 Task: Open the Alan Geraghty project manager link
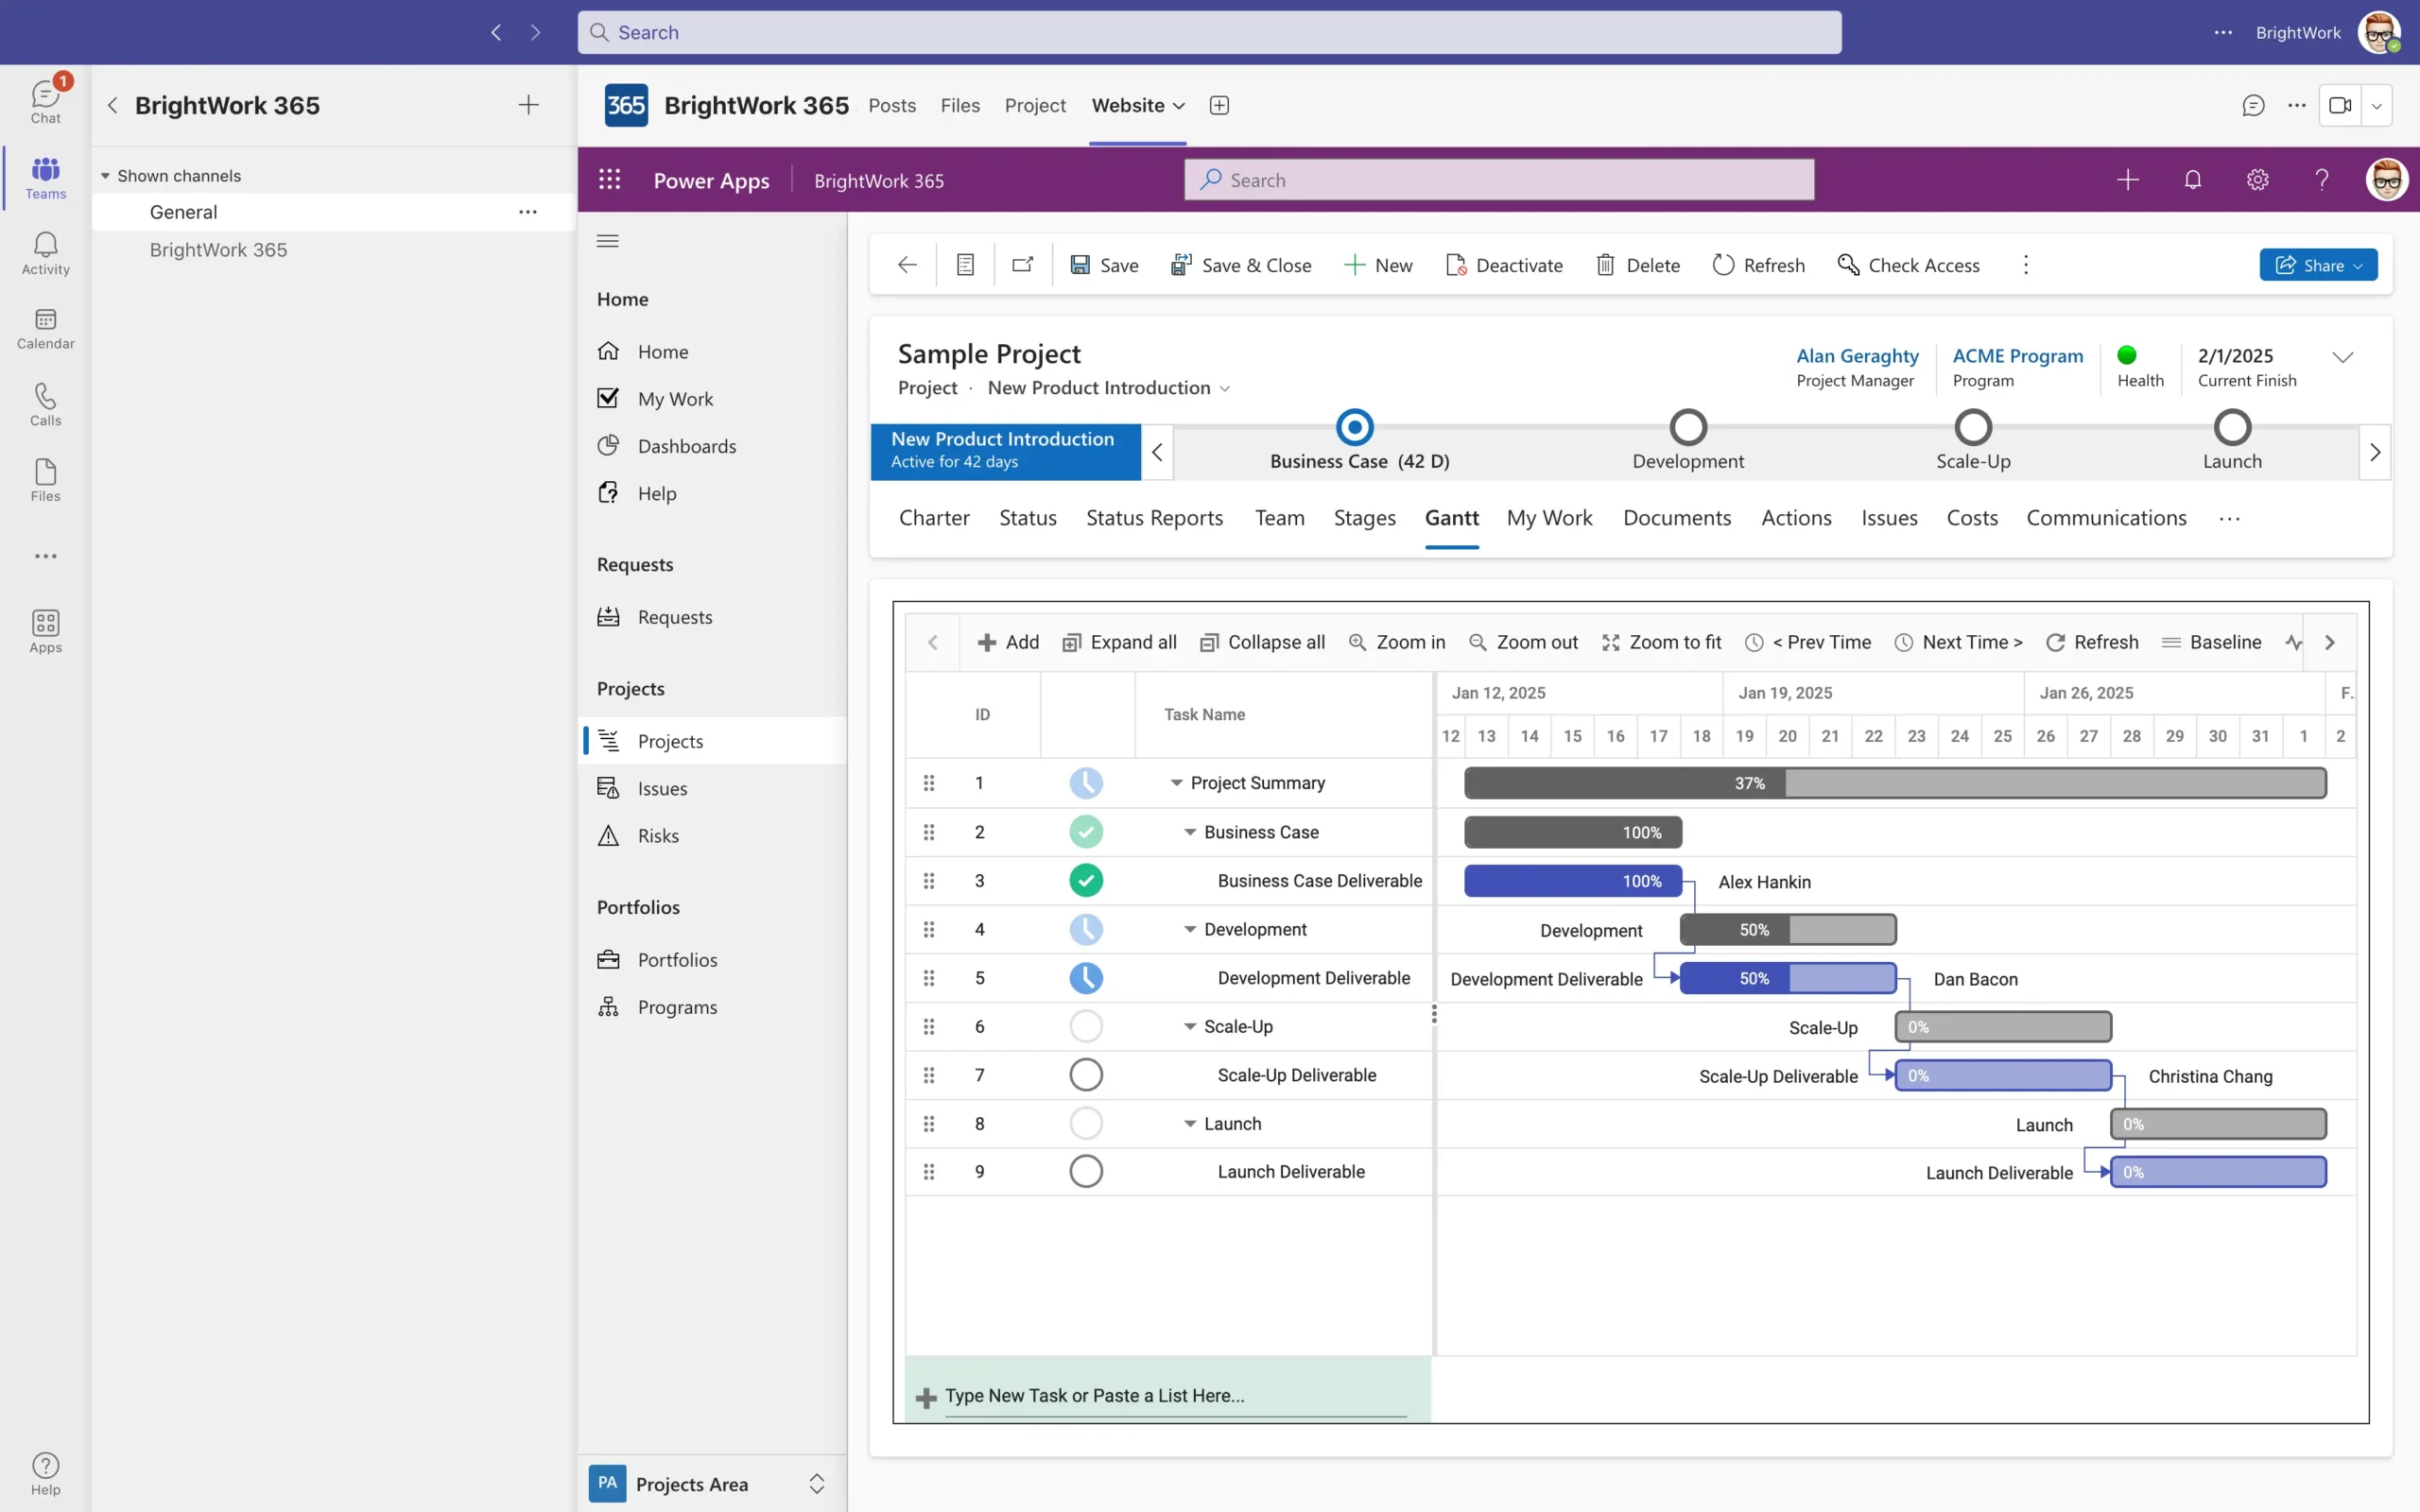(x=1857, y=356)
